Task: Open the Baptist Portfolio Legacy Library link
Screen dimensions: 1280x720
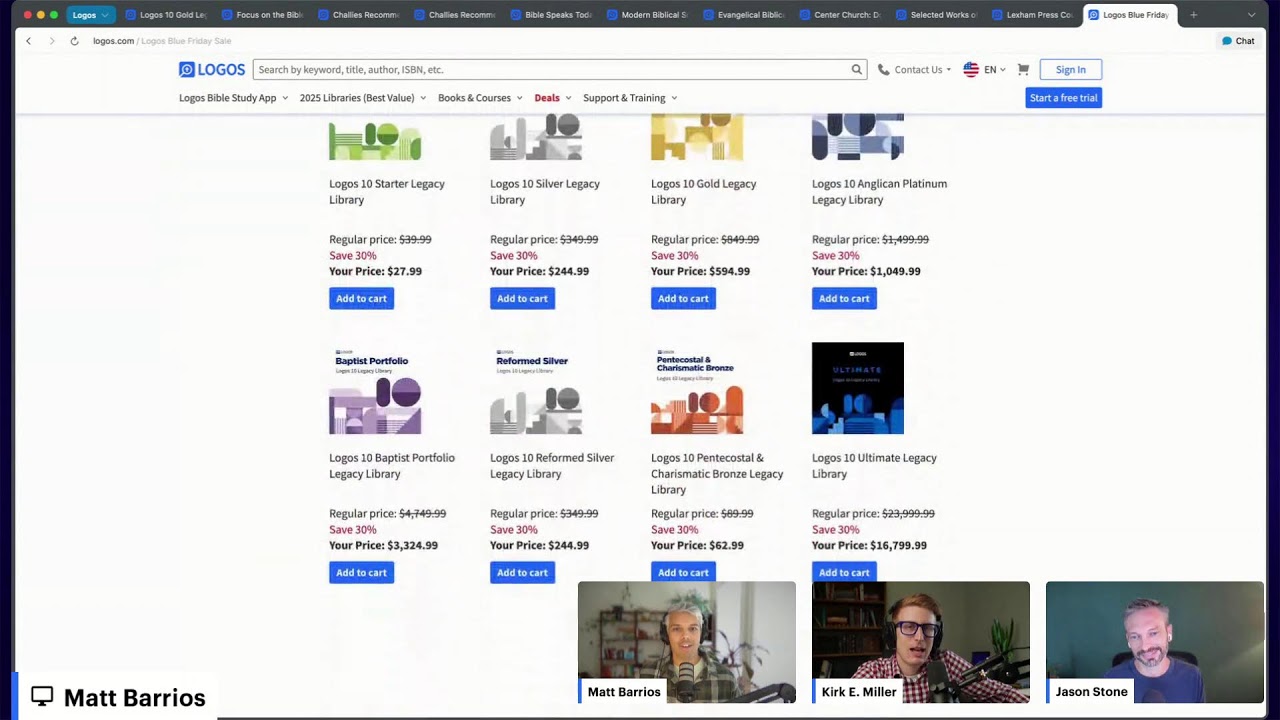Action: tap(392, 466)
